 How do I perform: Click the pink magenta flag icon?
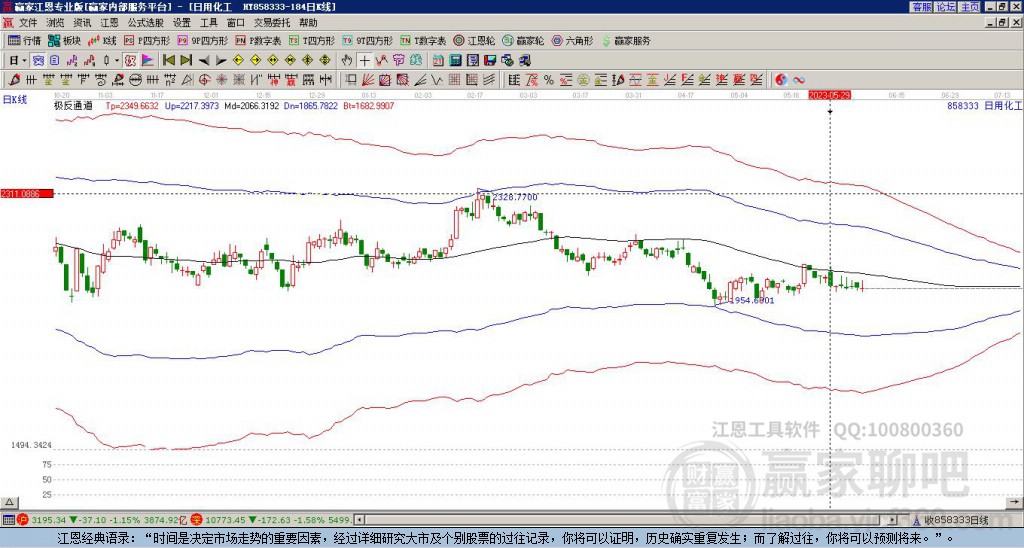(148, 61)
